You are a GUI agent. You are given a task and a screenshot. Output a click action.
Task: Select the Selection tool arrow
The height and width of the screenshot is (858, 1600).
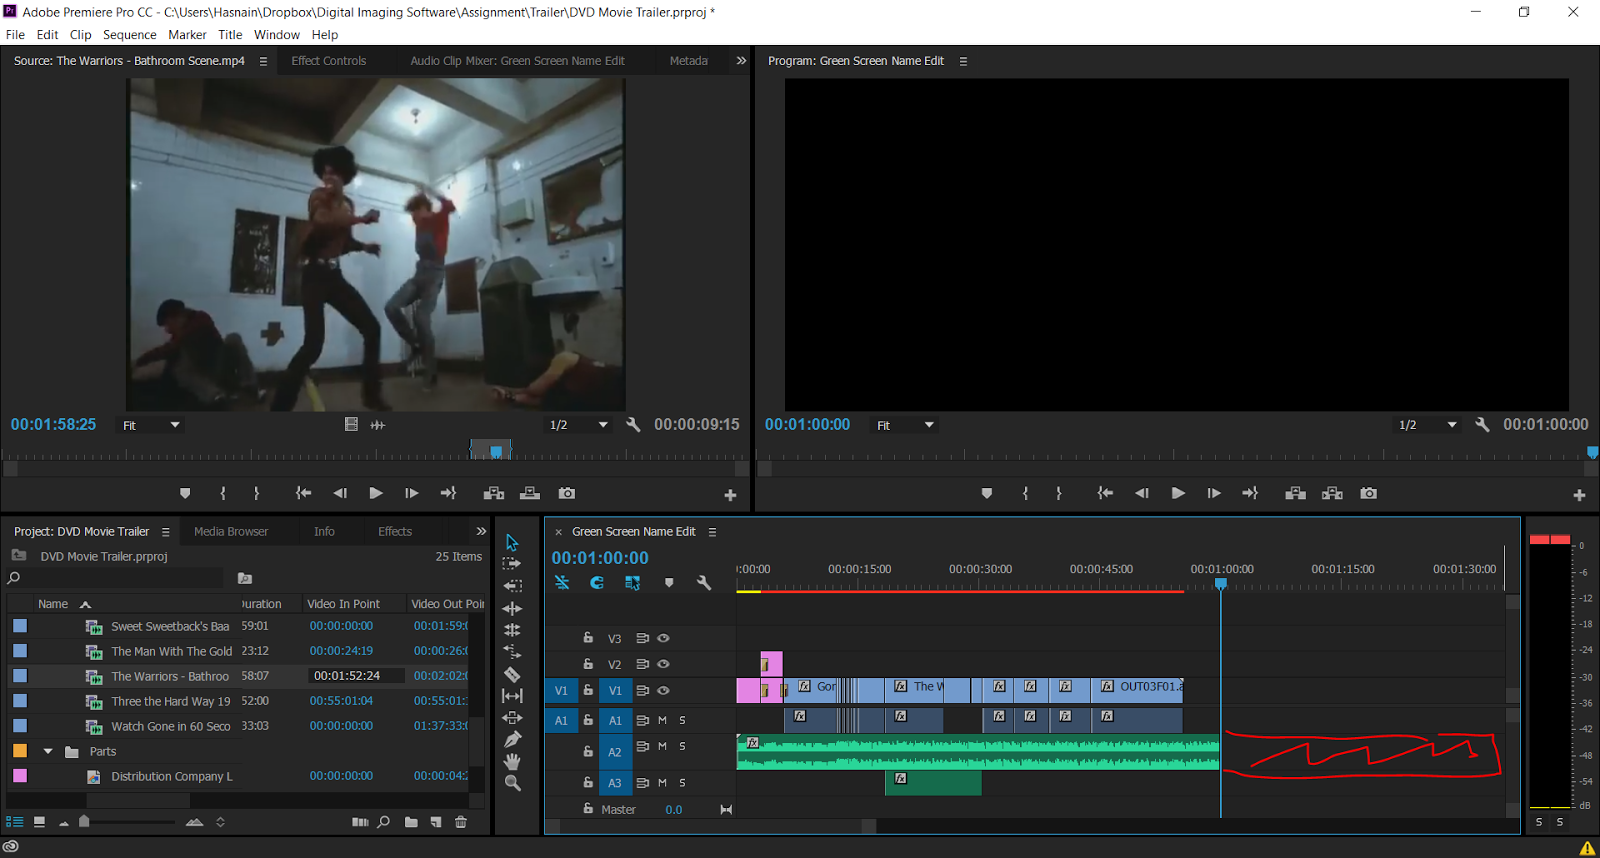[512, 542]
